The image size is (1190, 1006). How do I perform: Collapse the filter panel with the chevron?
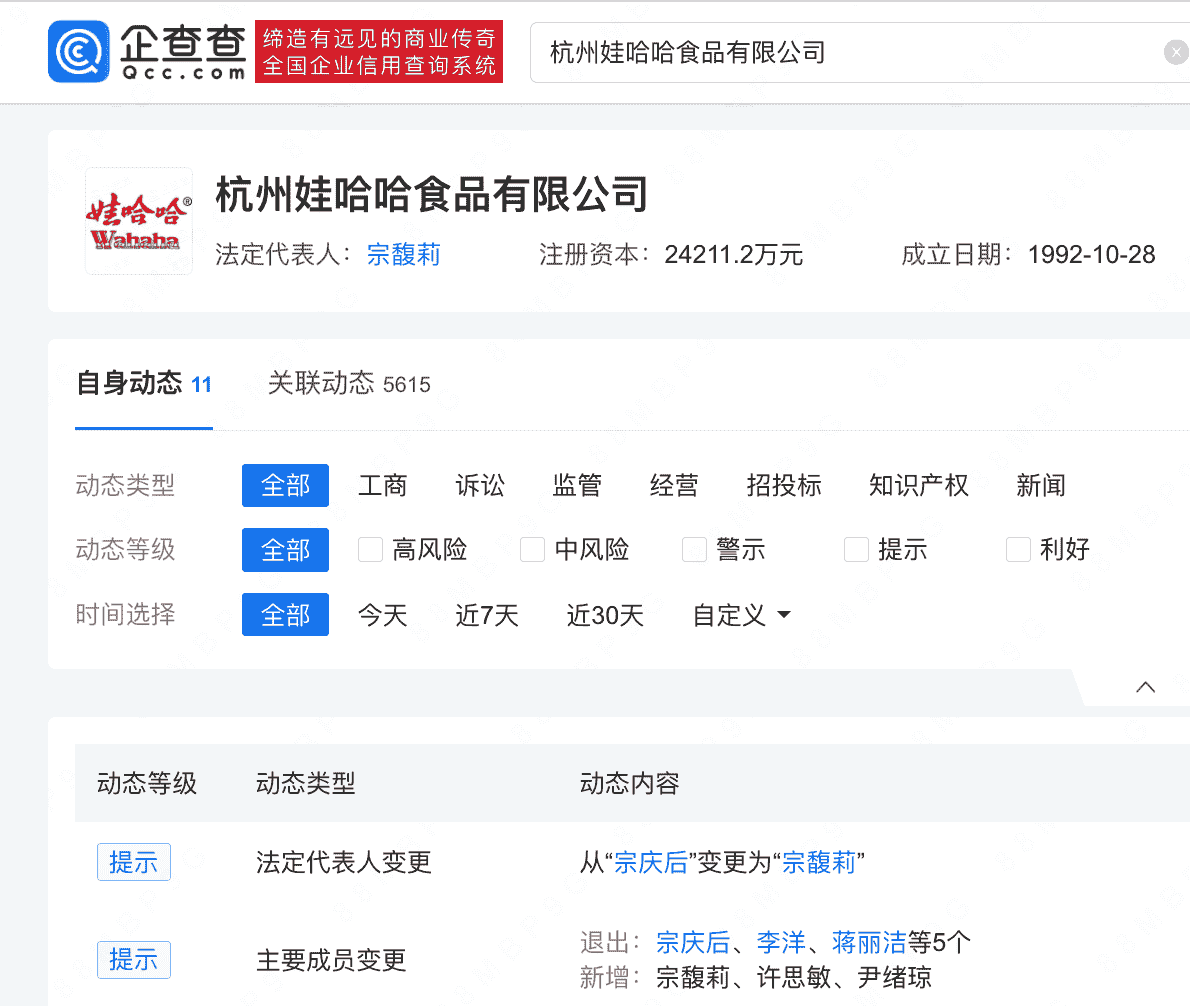tap(1144, 687)
